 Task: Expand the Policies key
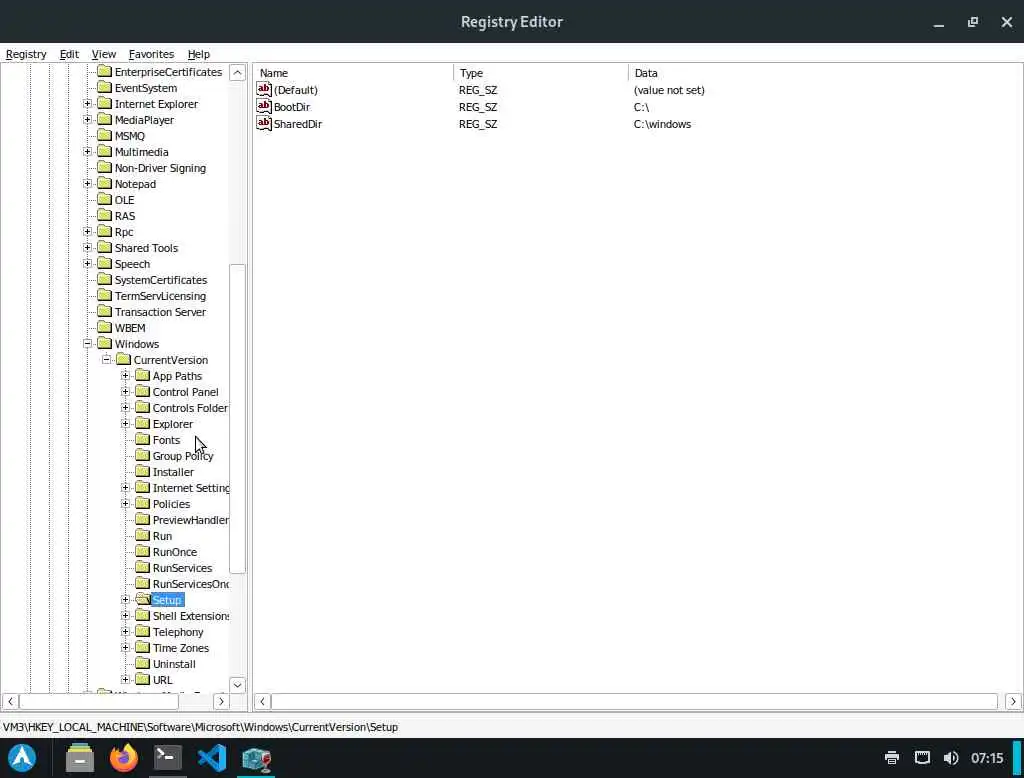pos(125,504)
